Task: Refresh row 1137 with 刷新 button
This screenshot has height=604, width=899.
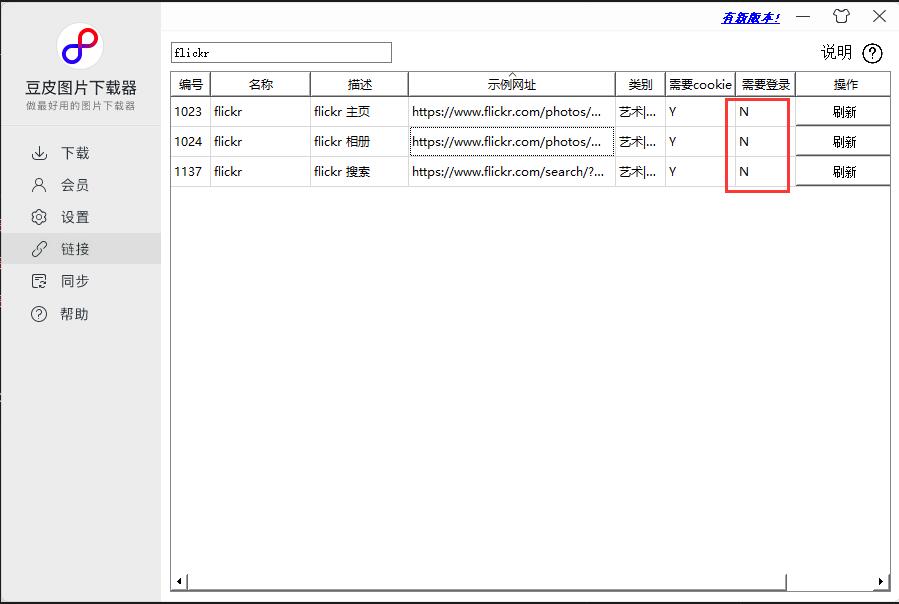Action: [x=843, y=172]
